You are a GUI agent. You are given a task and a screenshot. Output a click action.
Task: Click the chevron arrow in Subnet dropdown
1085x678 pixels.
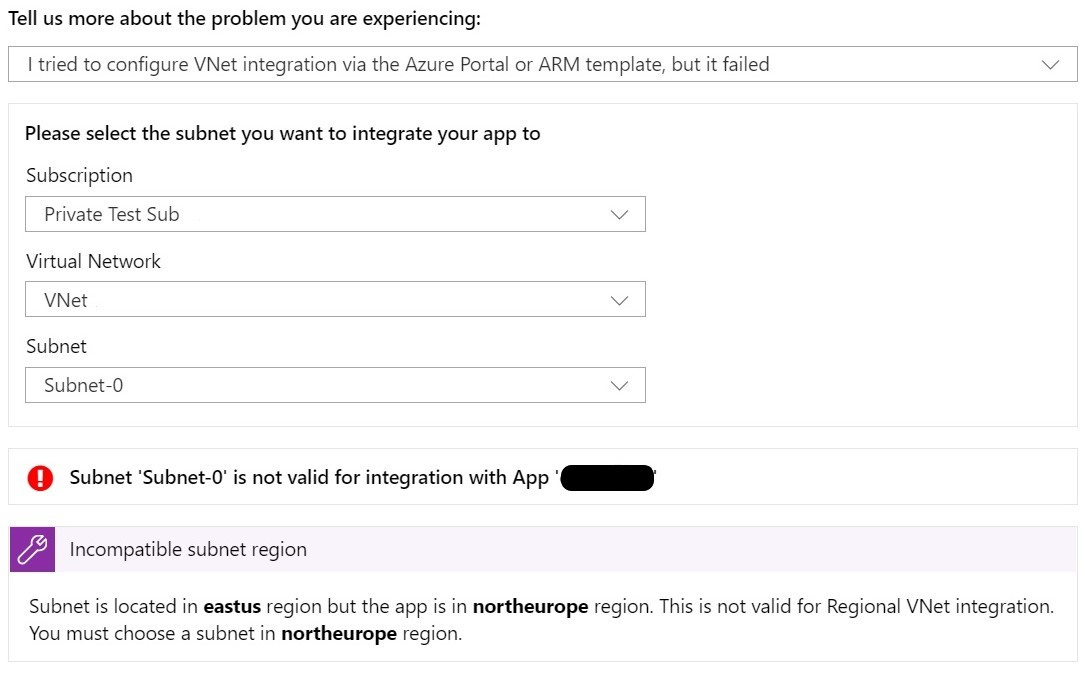[x=619, y=385]
